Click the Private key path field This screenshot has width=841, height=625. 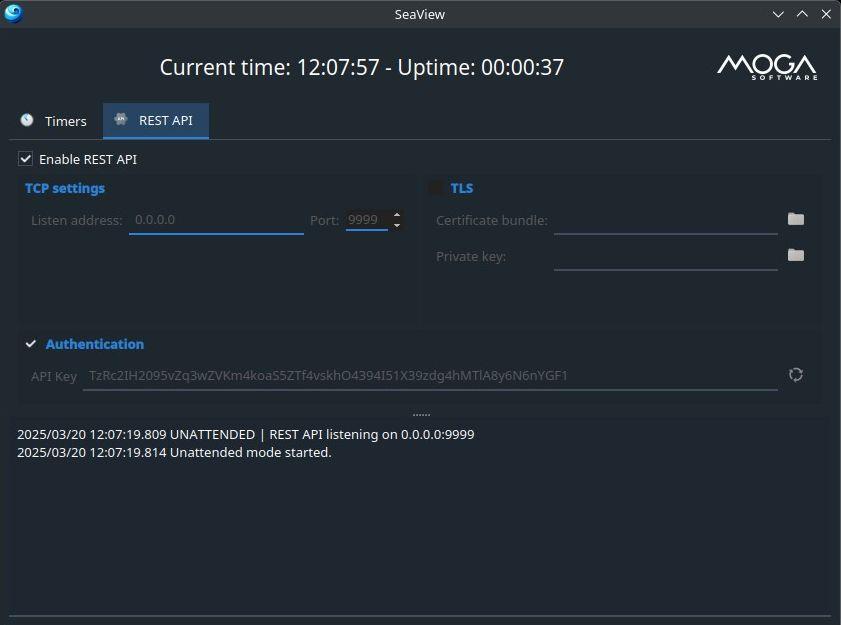(x=666, y=256)
